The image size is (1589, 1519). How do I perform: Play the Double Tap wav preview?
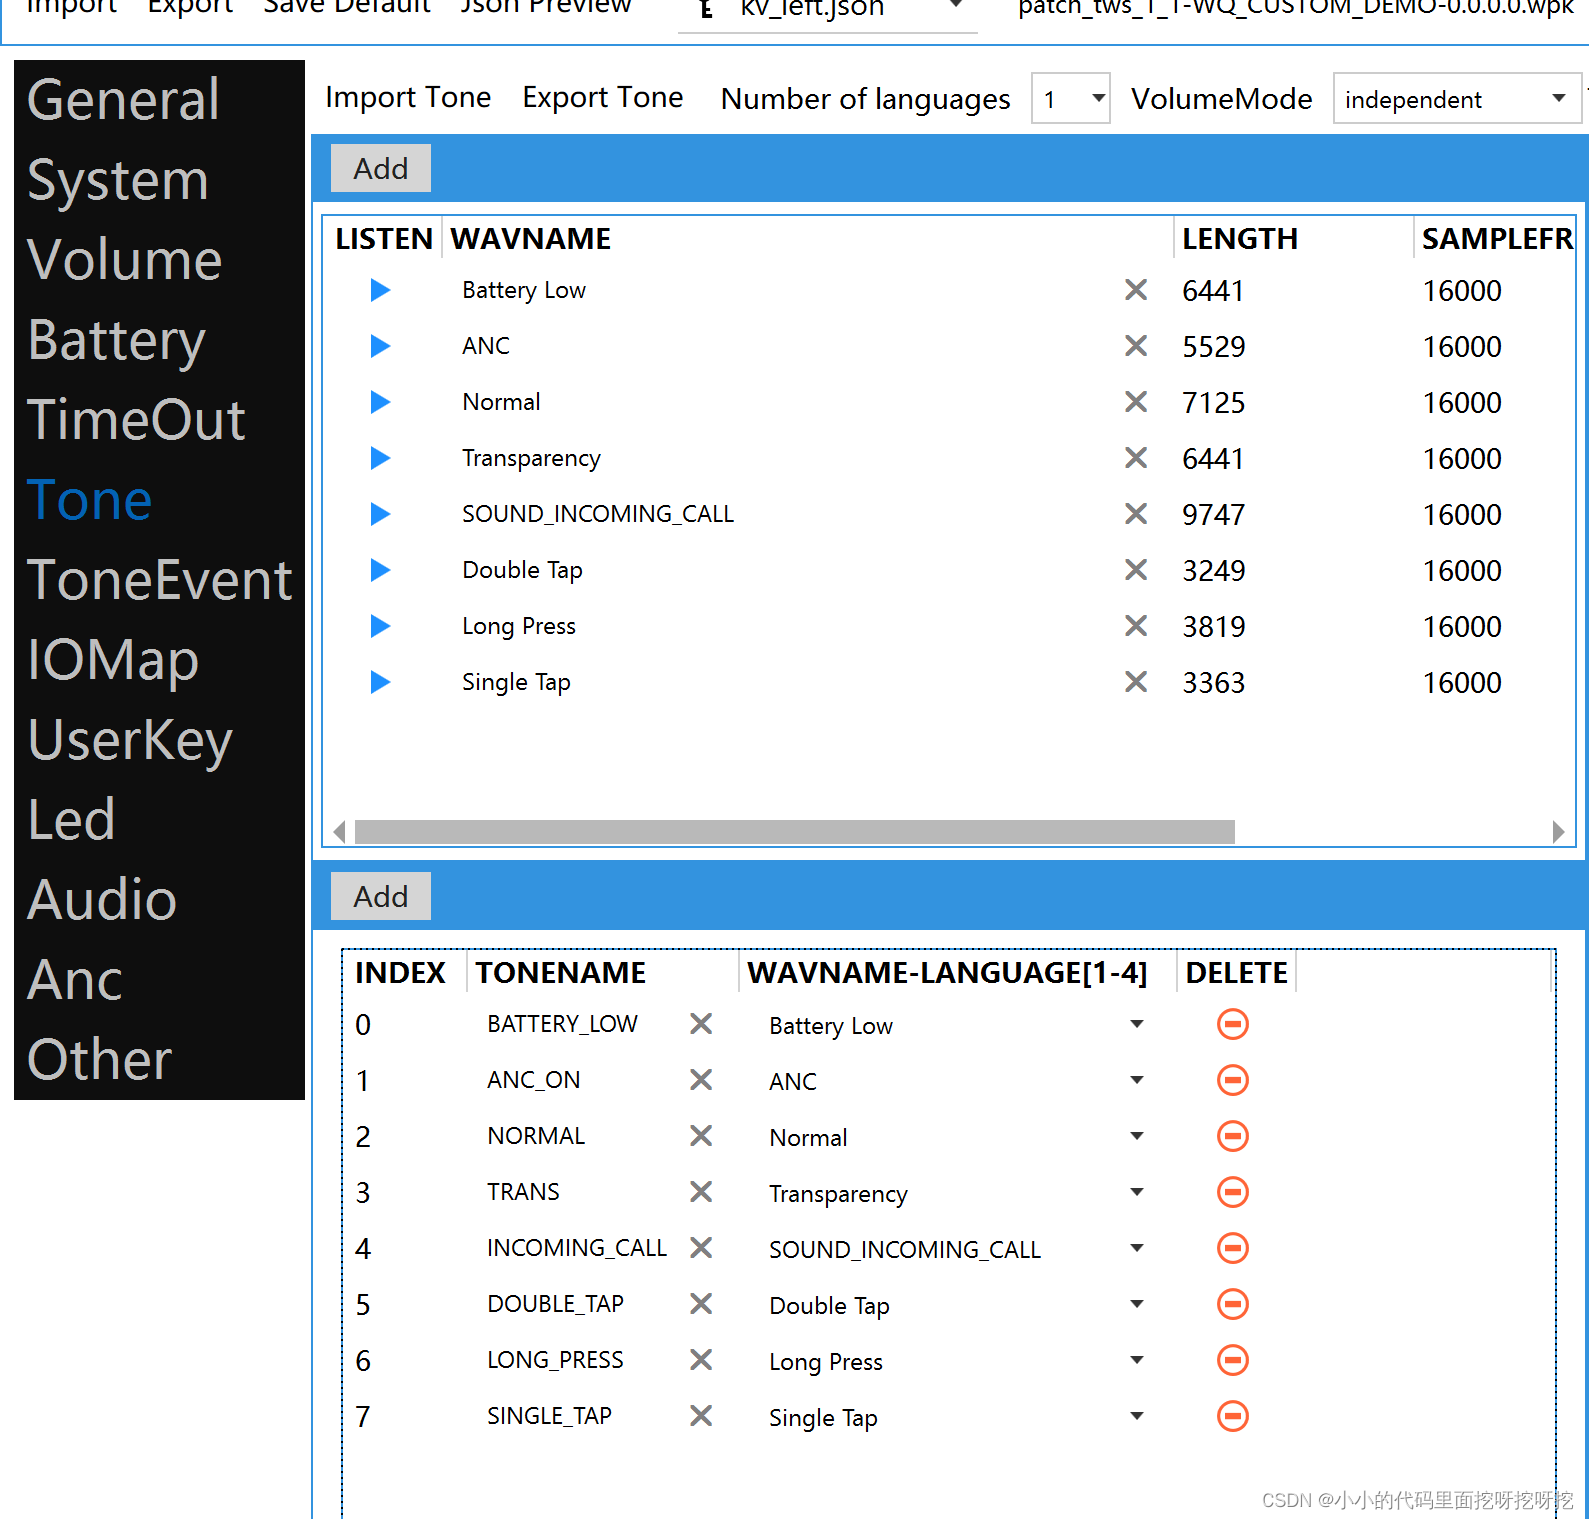click(380, 570)
